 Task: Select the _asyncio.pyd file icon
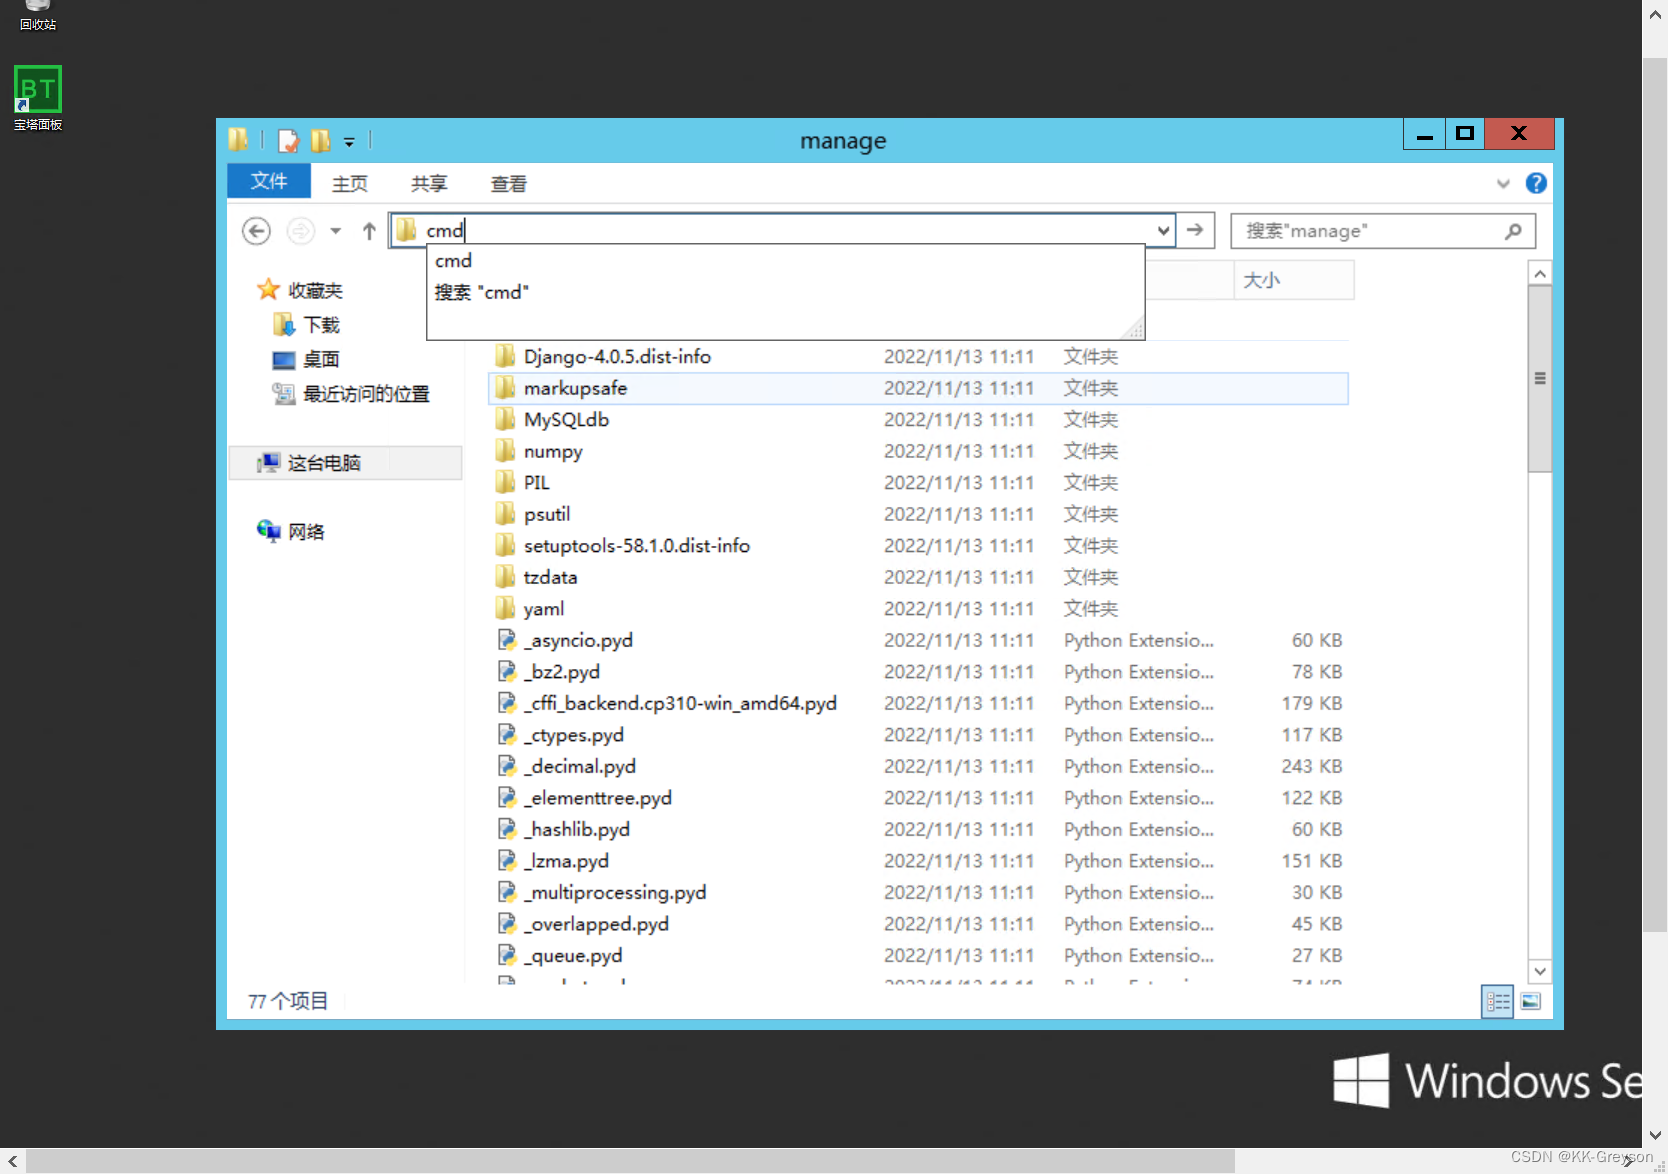(x=507, y=640)
